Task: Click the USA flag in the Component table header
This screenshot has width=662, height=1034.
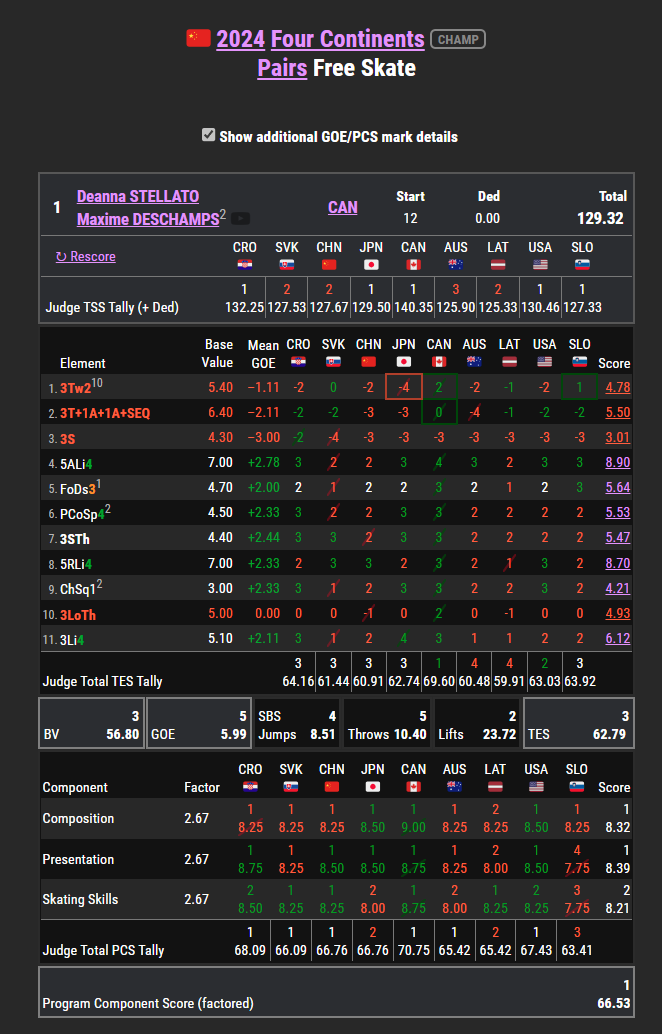Action: coord(538,787)
